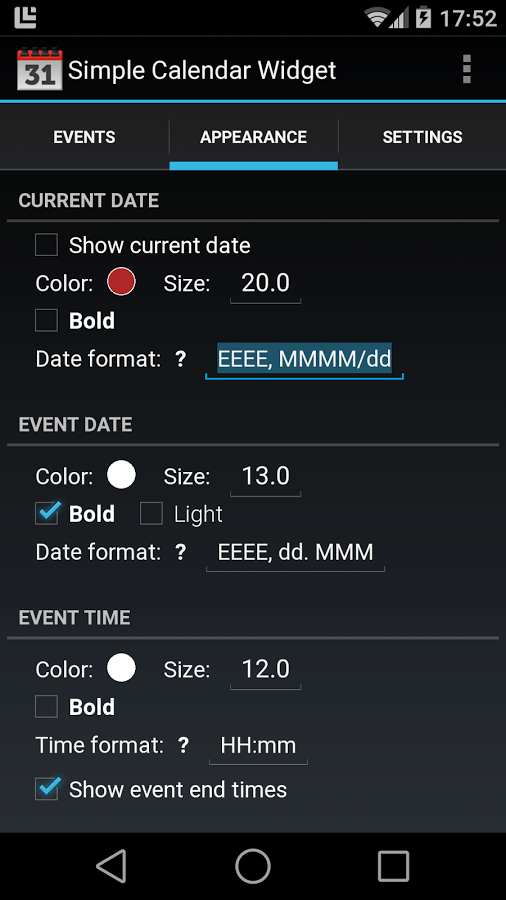Screen dimensions: 506x900
Task: Open Event Date format help question mark
Action: click(x=181, y=552)
